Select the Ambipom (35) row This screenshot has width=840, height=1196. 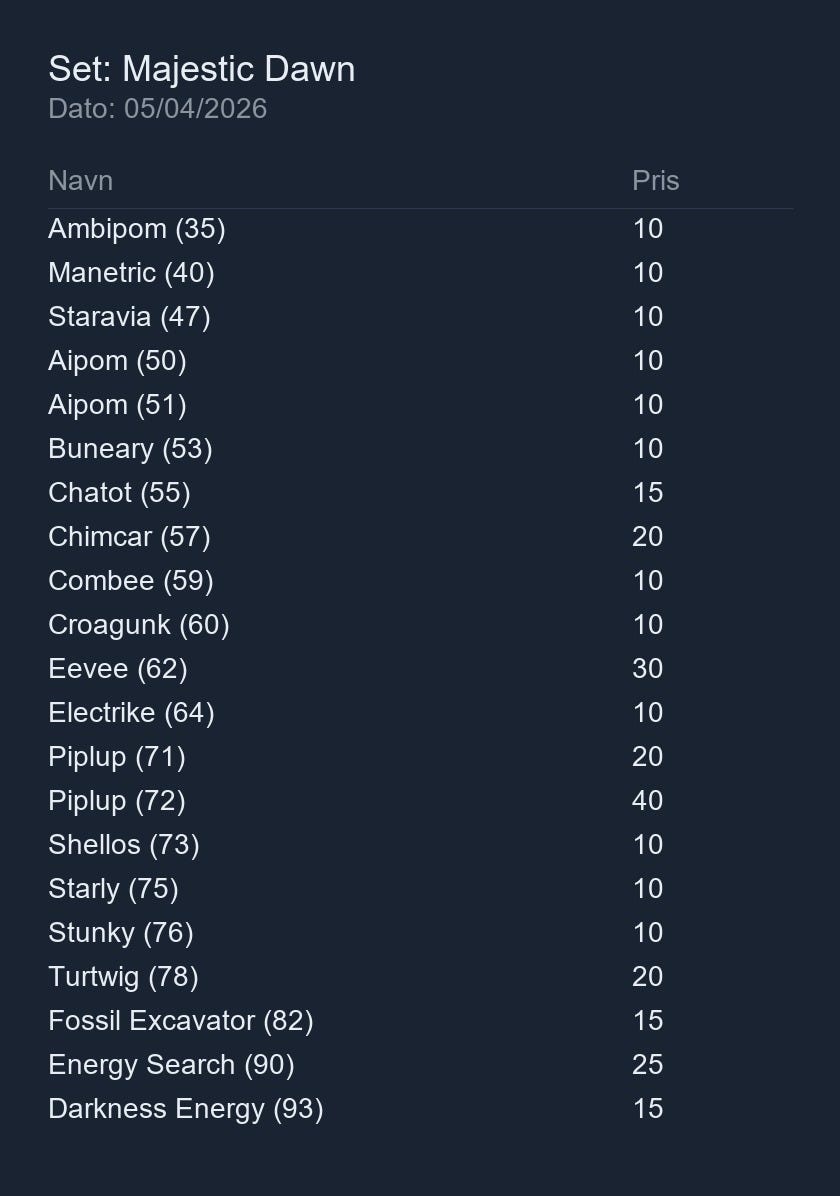click(x=420, y=229)
